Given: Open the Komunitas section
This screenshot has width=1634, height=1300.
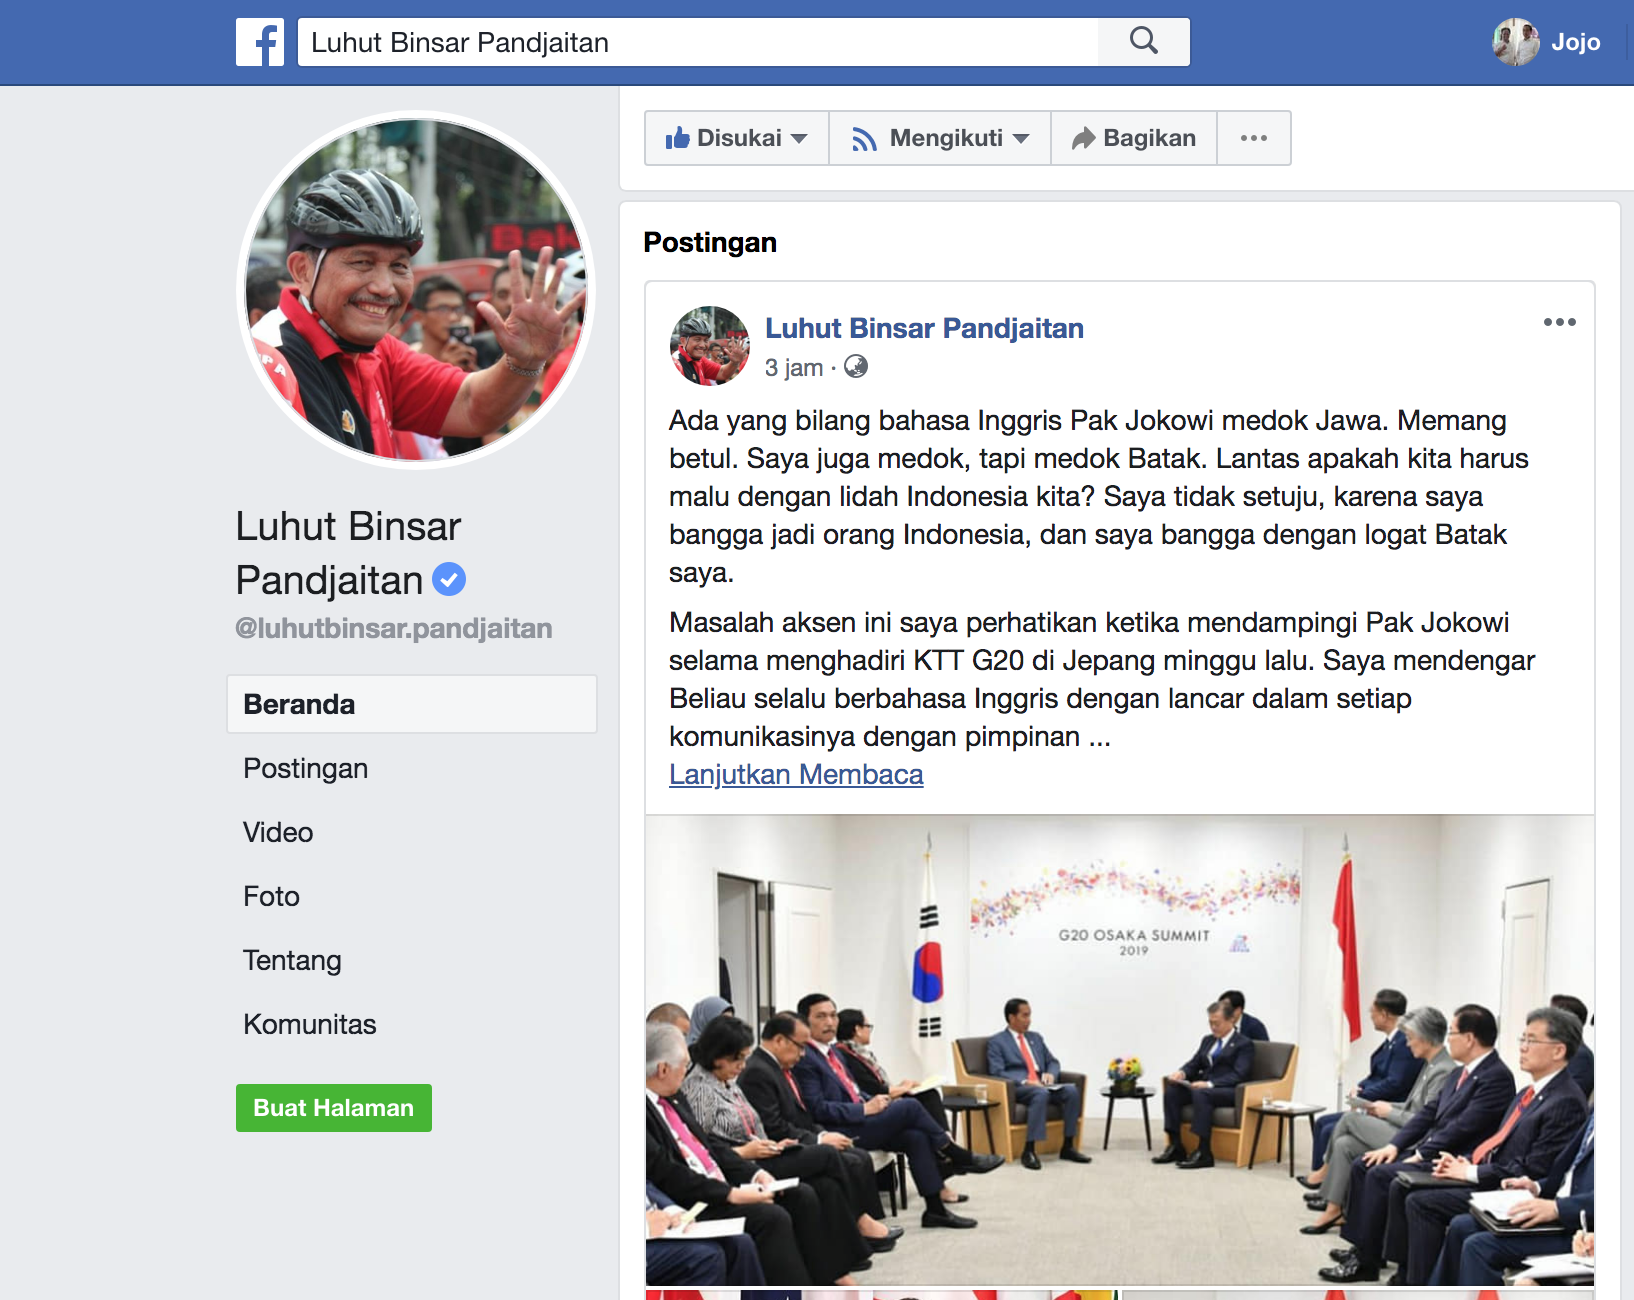Looking at the screenshot, I should click(x=310, y=1024).
